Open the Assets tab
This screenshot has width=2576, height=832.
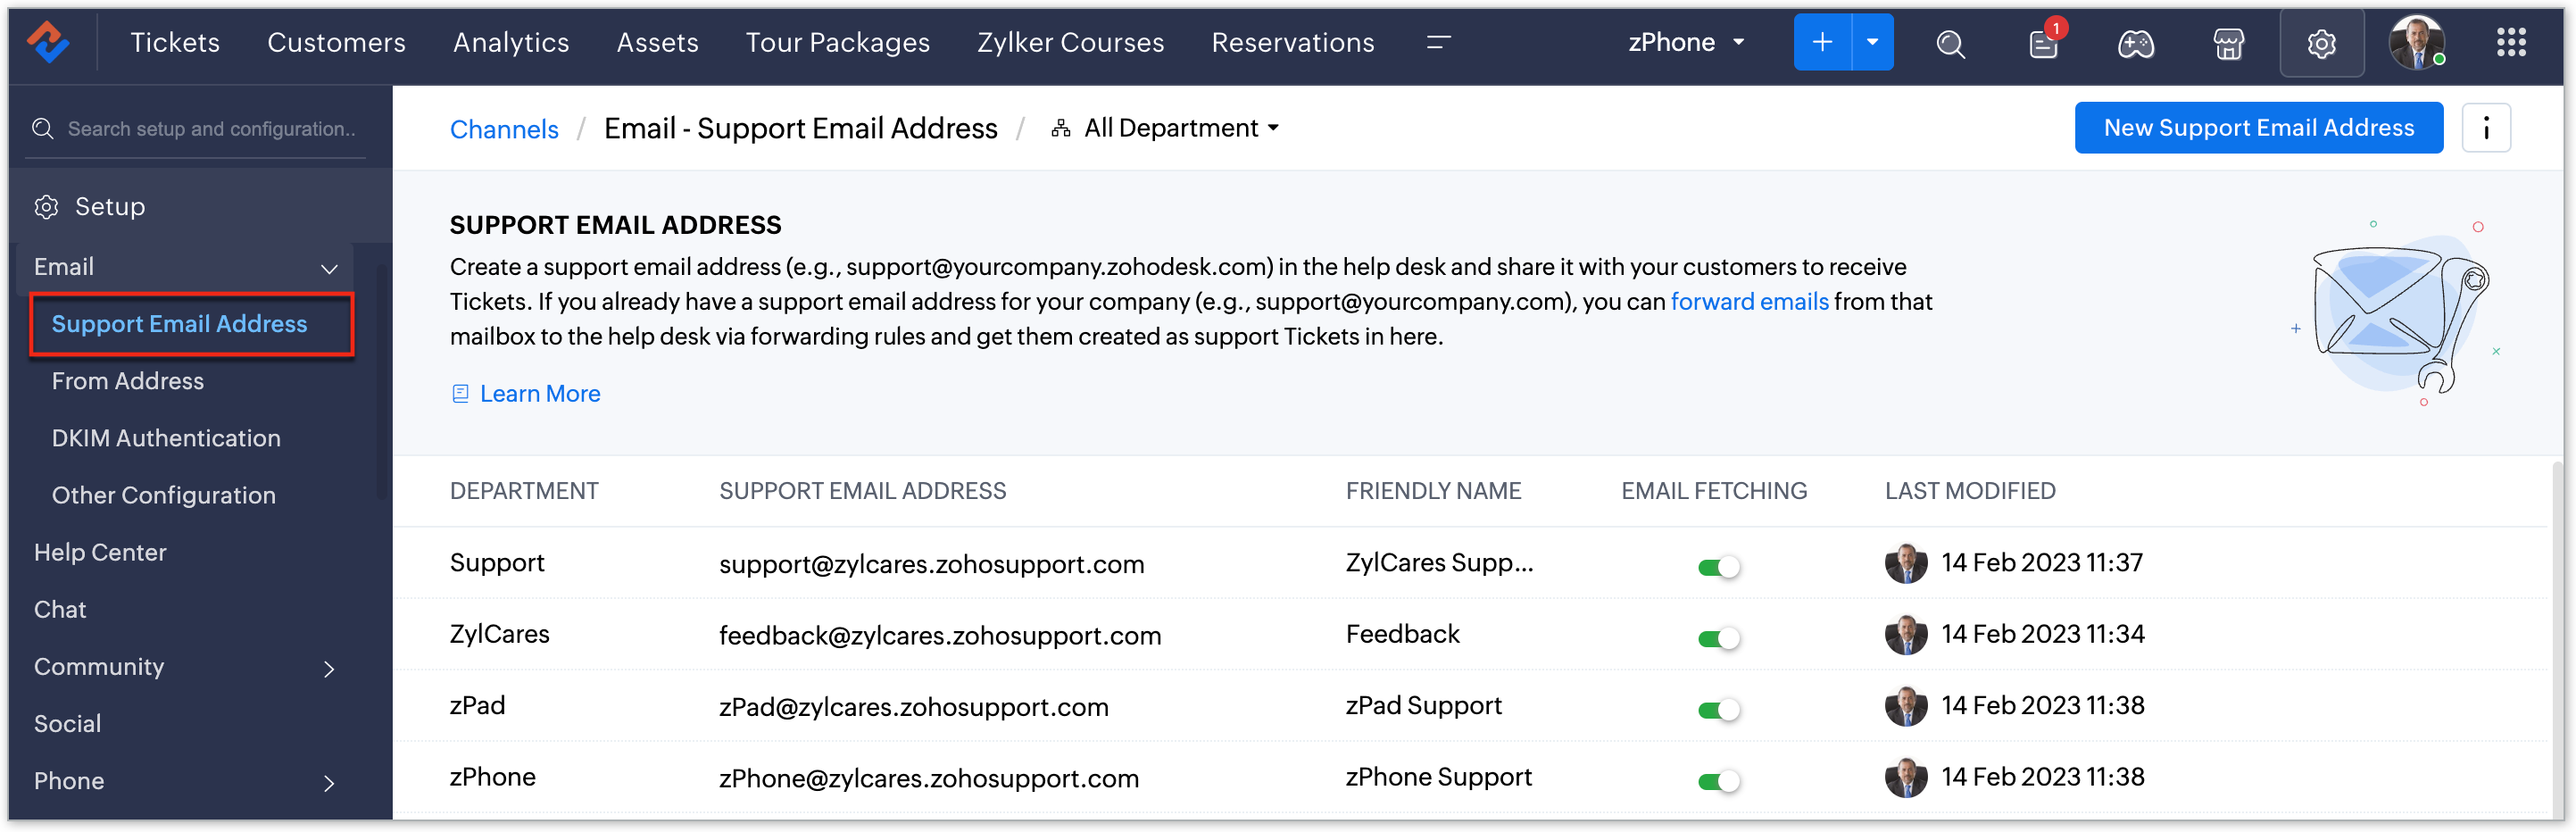point(657,42)
